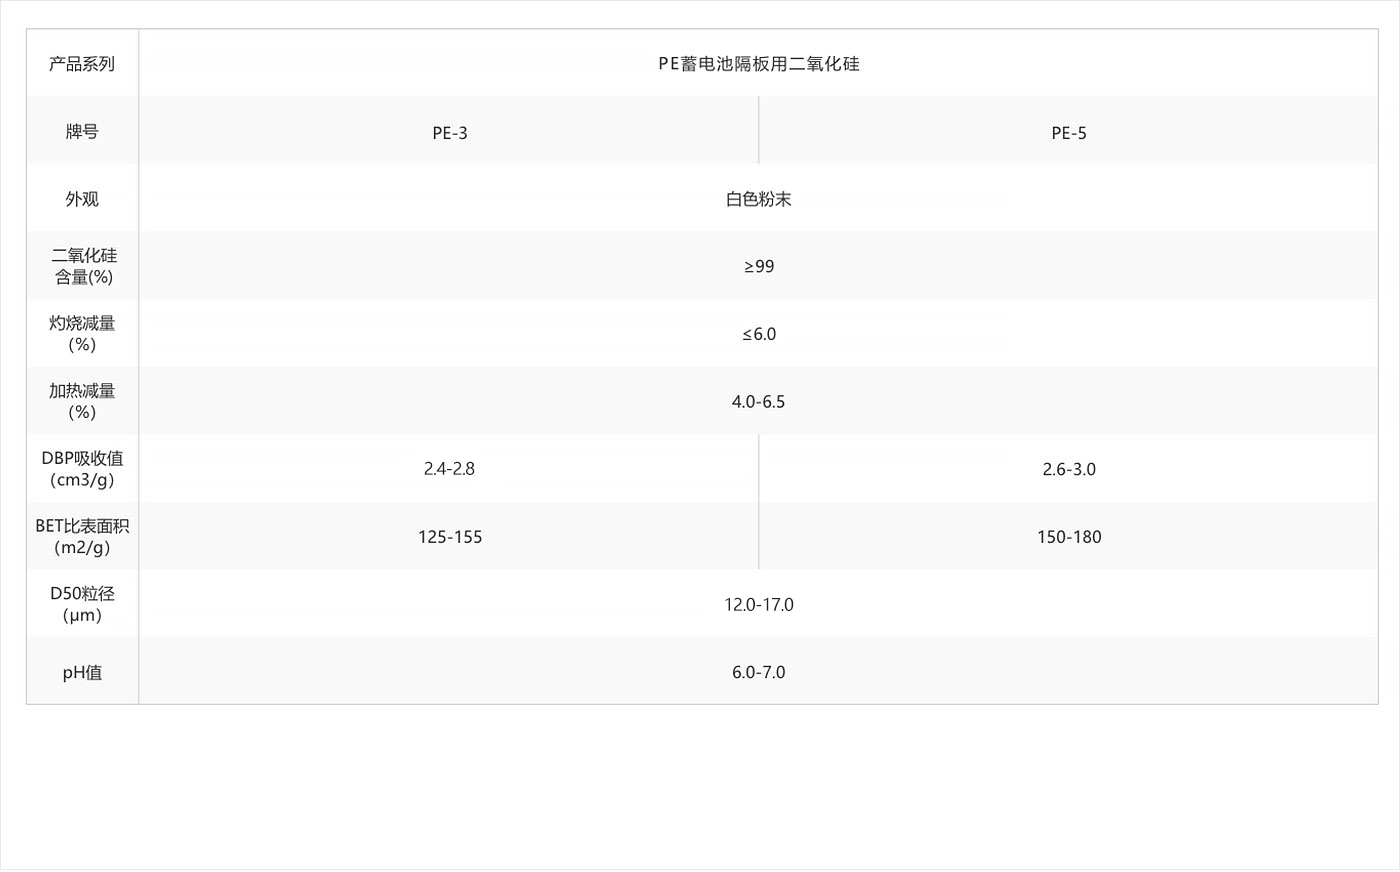
Task: Click the pH值 row label
Action: coord(82,672)
